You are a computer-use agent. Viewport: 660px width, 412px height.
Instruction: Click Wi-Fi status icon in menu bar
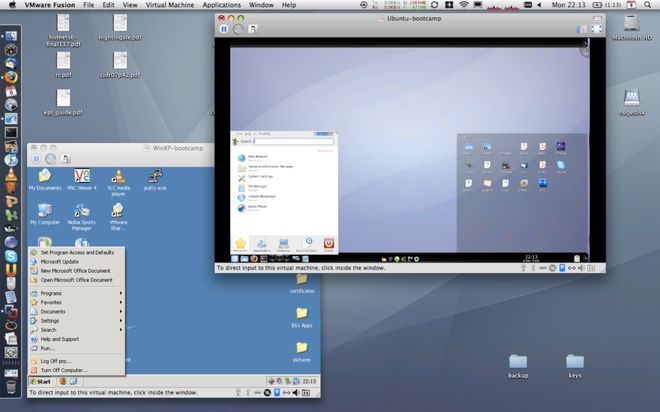tap(463, 5)
